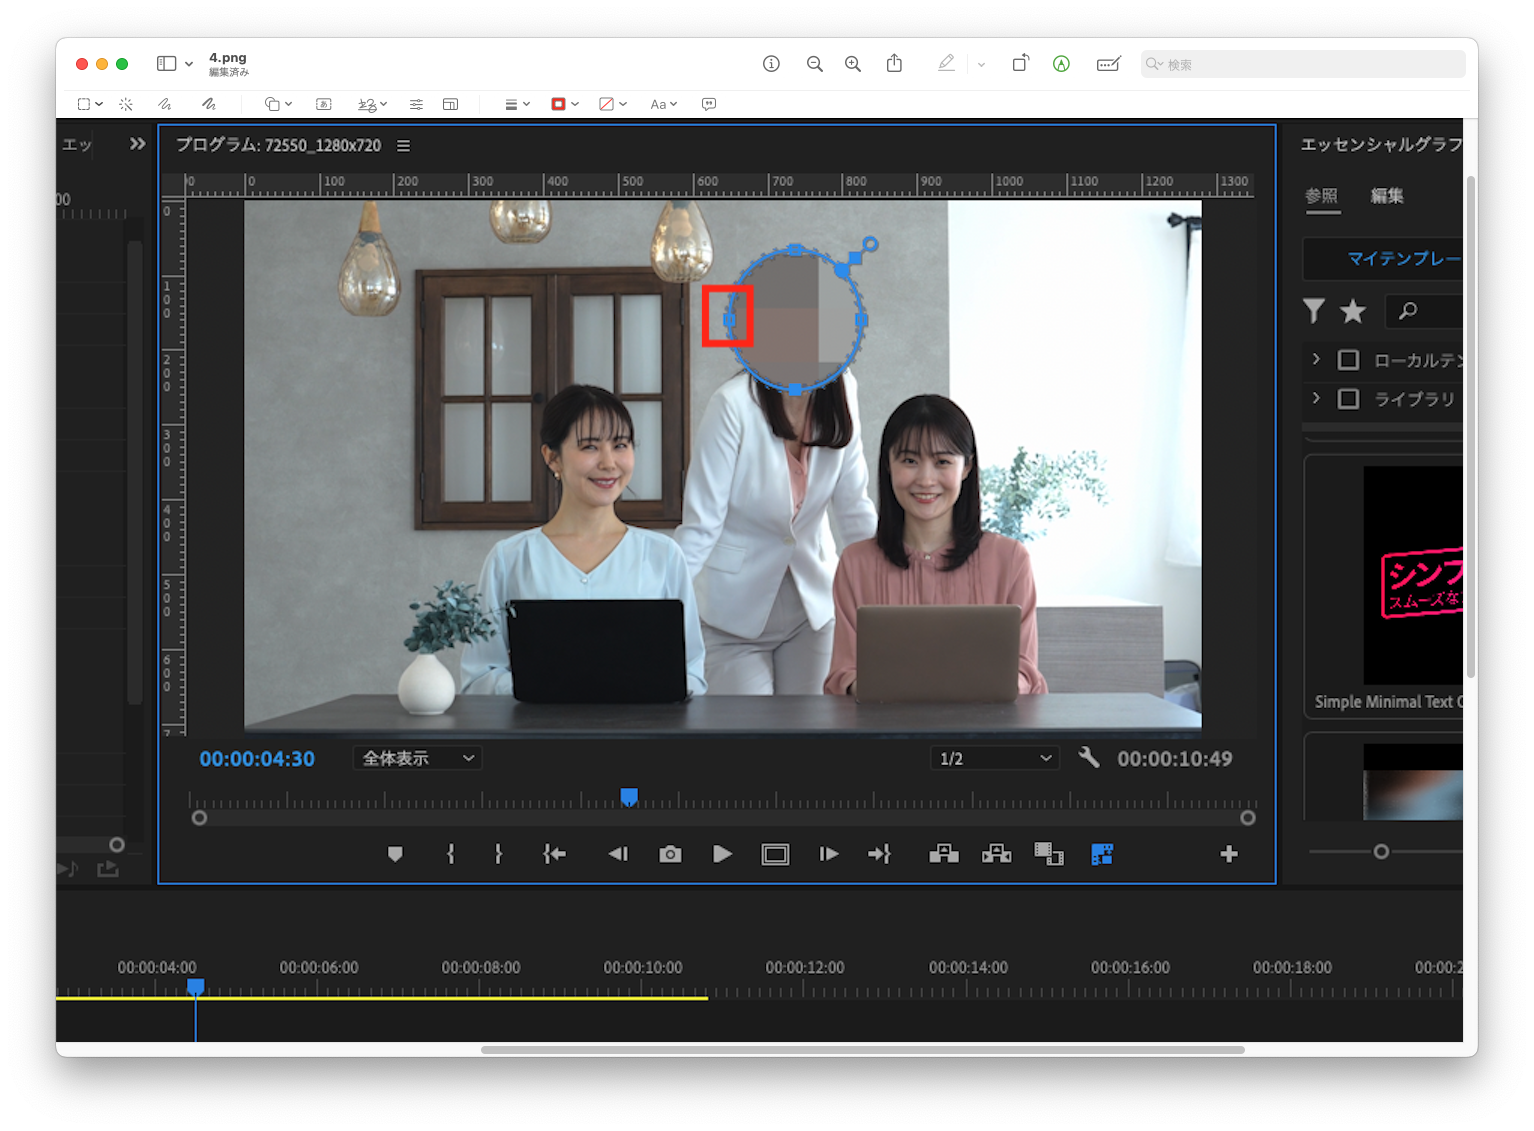Click the Step Forward frame icon
Screen dimensions: 1534x1131
(828, 854)
